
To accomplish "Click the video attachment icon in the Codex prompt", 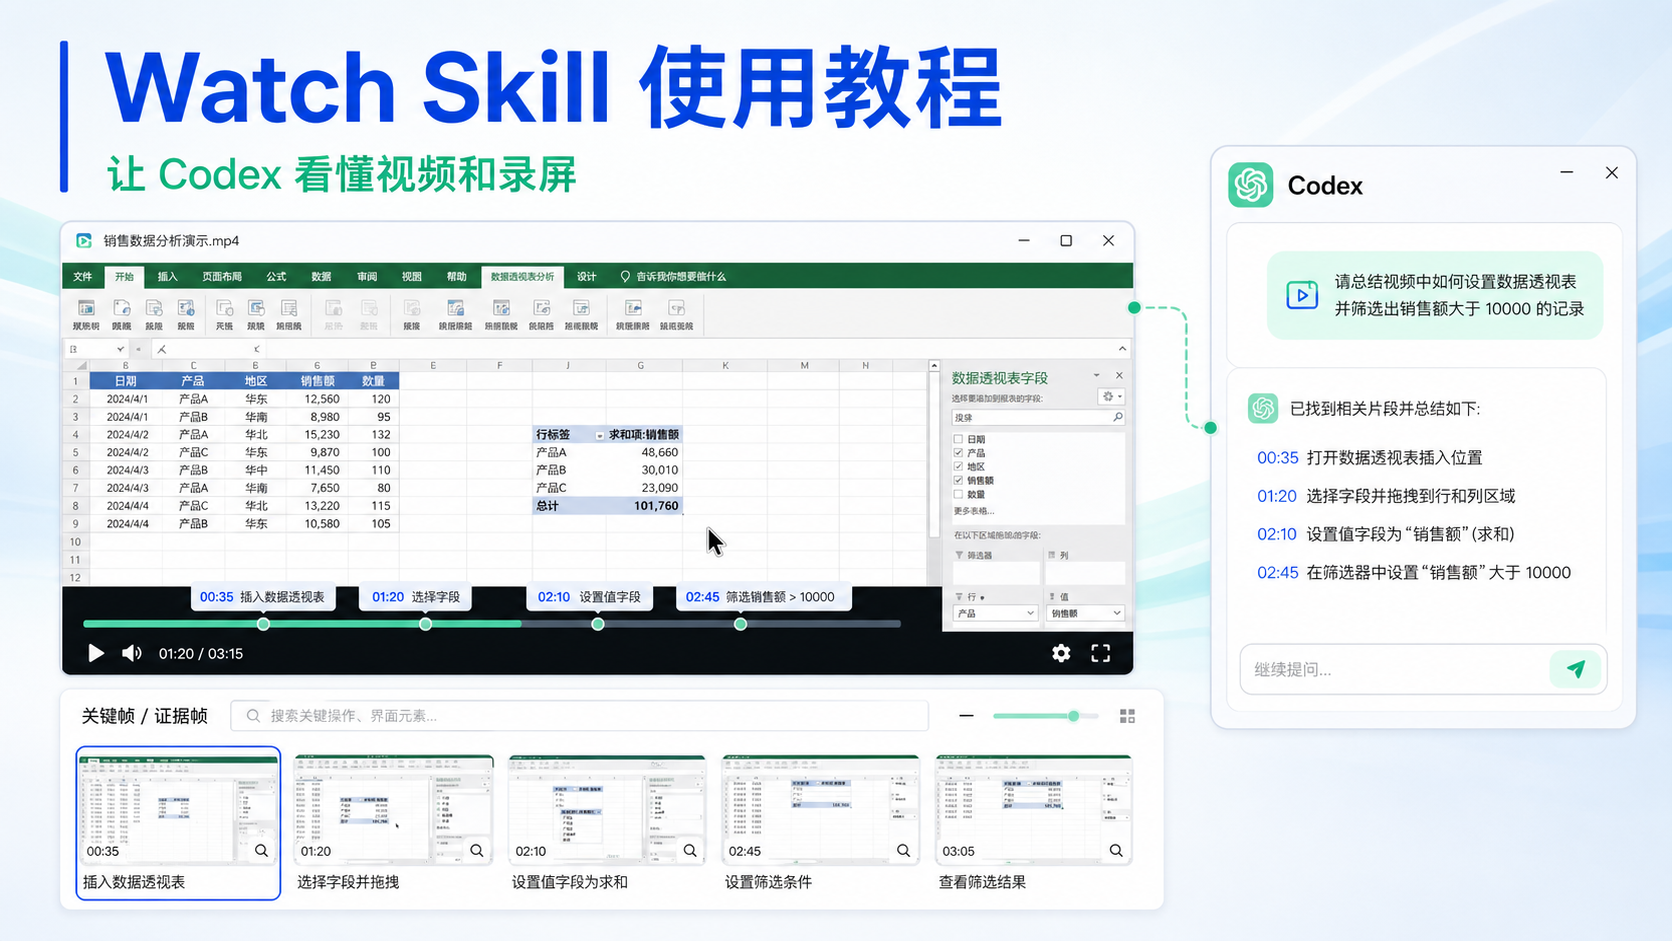I will (1302, 295).
